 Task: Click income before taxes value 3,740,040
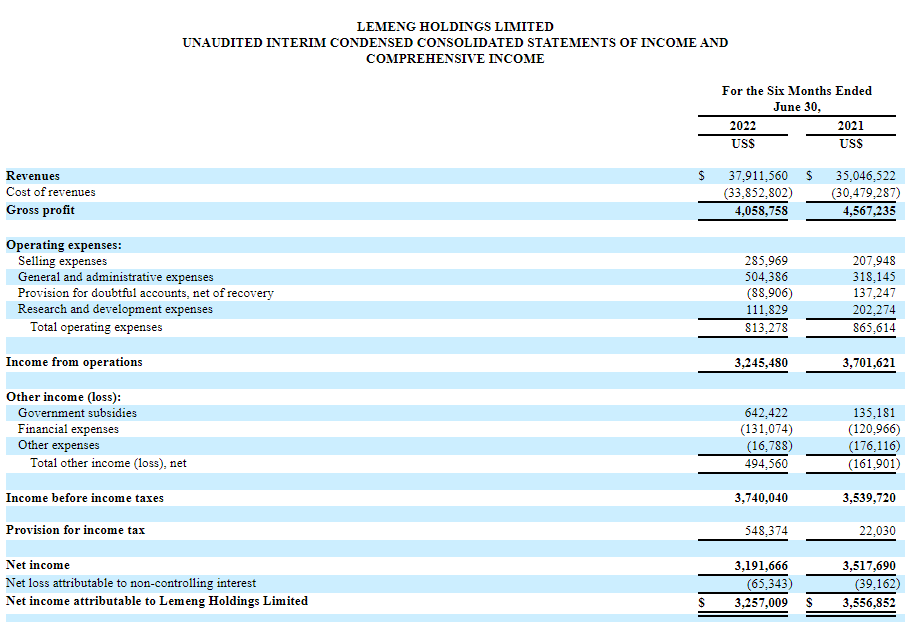tap(761, 498)
